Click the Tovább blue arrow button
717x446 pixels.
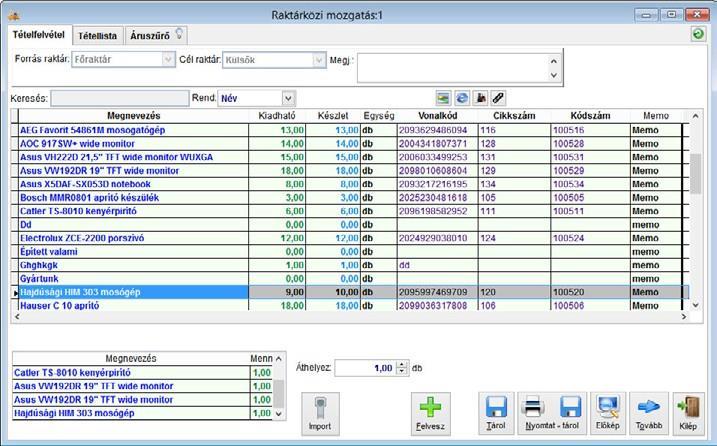pyautogui.click(x=649, y=414)
